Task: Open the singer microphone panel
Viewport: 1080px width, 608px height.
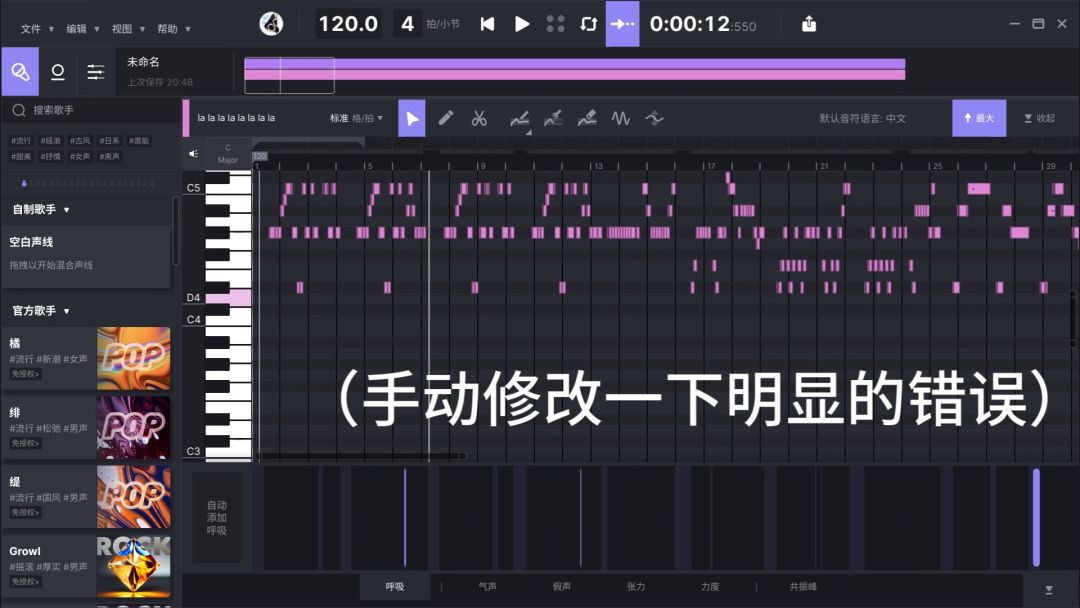Action: pos(19,72)
